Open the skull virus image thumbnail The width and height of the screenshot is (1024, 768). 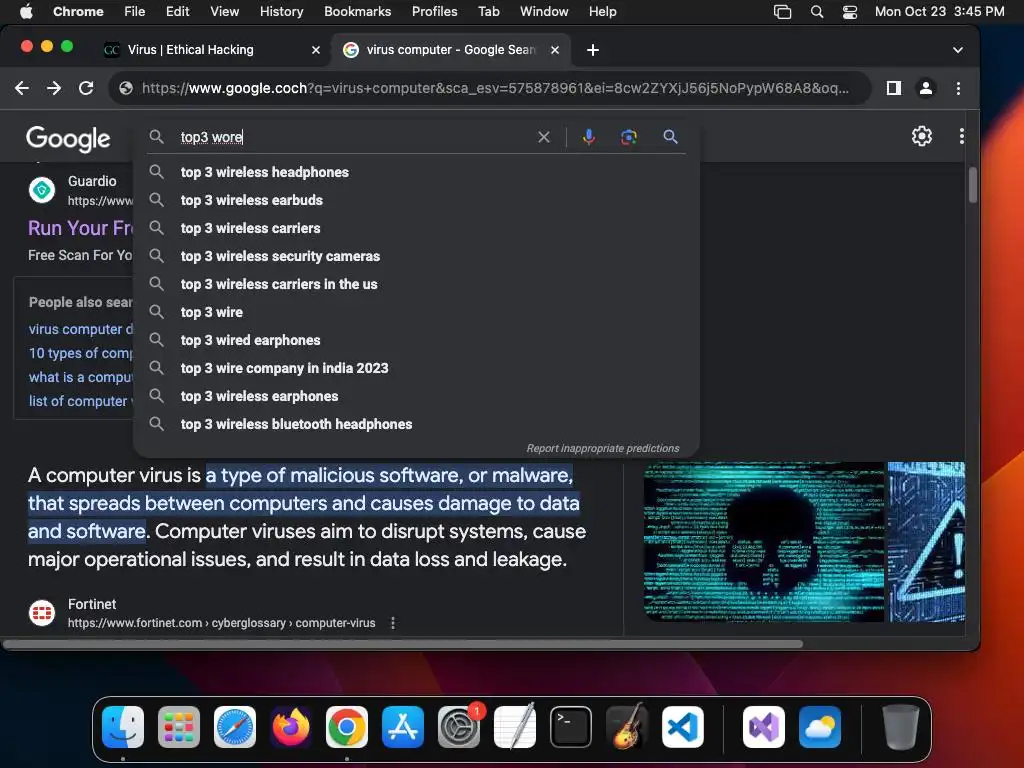763,542
